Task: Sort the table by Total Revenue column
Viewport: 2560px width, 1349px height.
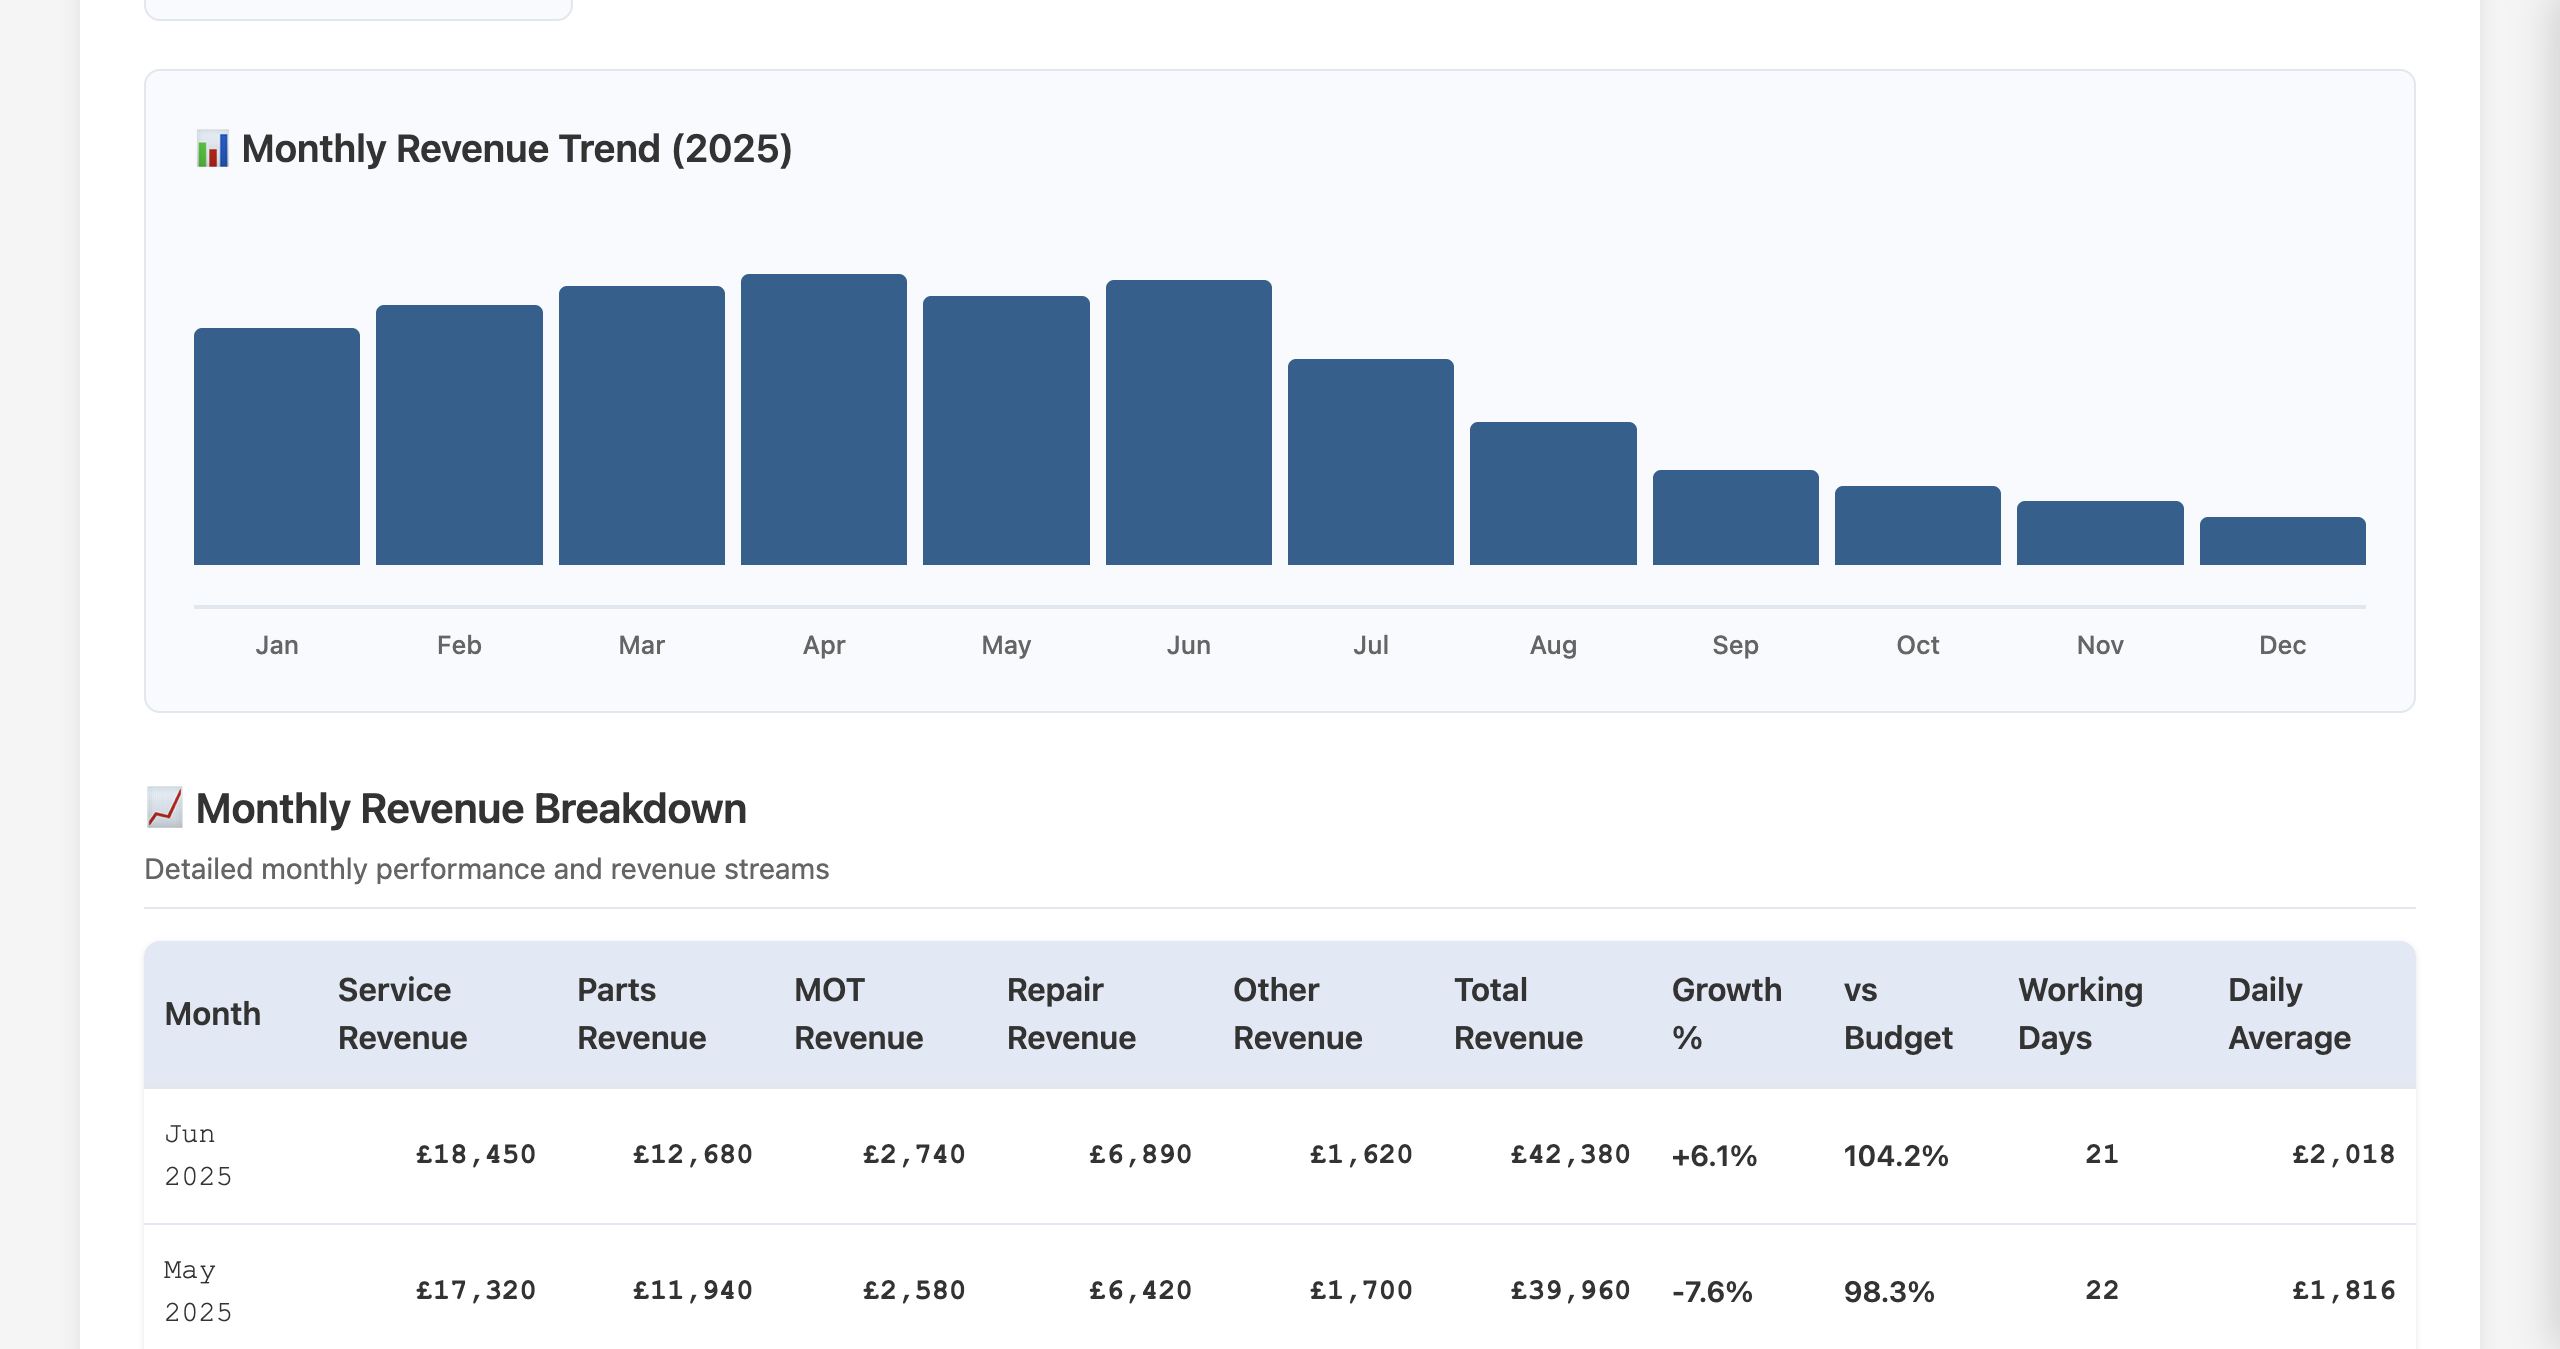Action: click(1519, 1013)
